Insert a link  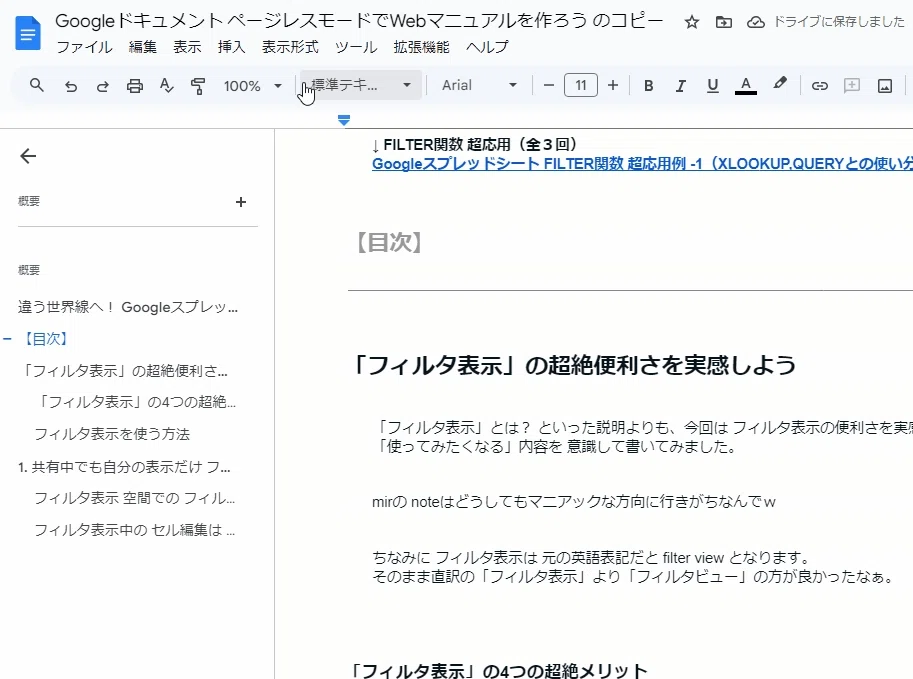tap(819, 86)
